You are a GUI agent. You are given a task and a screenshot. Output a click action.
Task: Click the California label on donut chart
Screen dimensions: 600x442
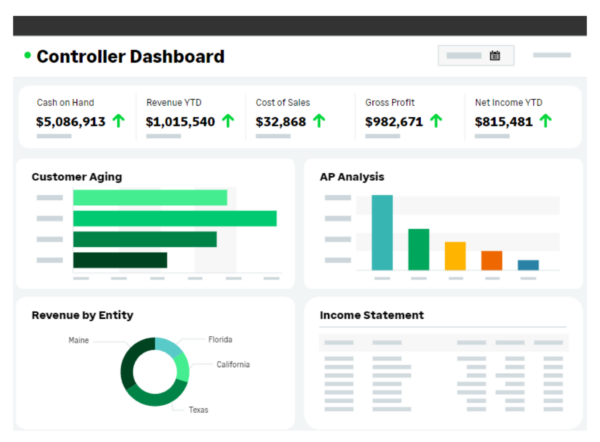(233, 364)
